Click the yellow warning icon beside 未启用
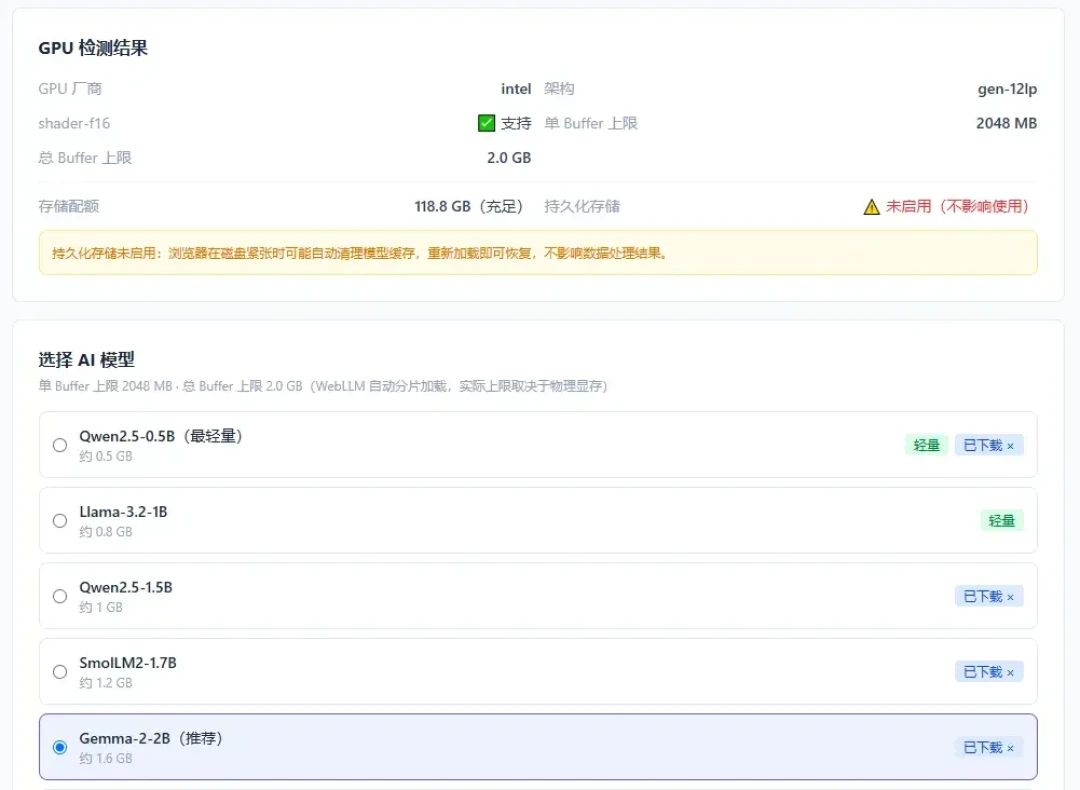 [871, 207]
